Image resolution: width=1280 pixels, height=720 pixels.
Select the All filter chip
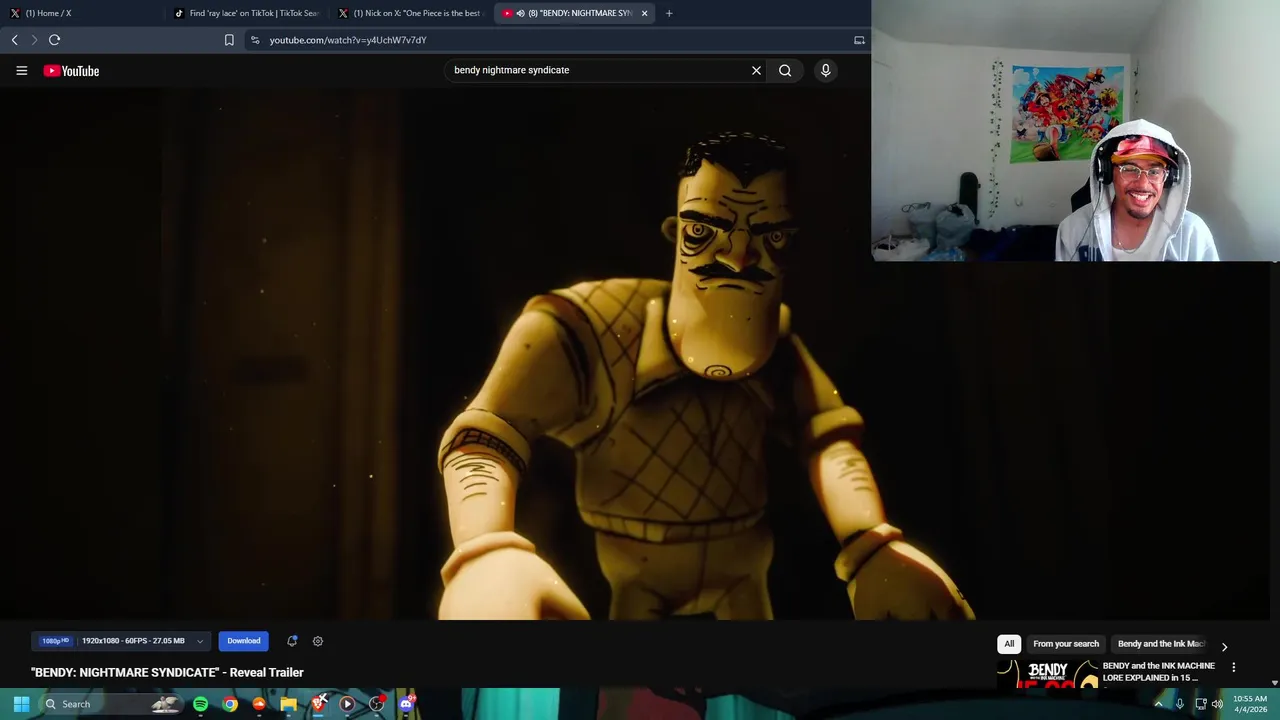(x=1009, y=644)
